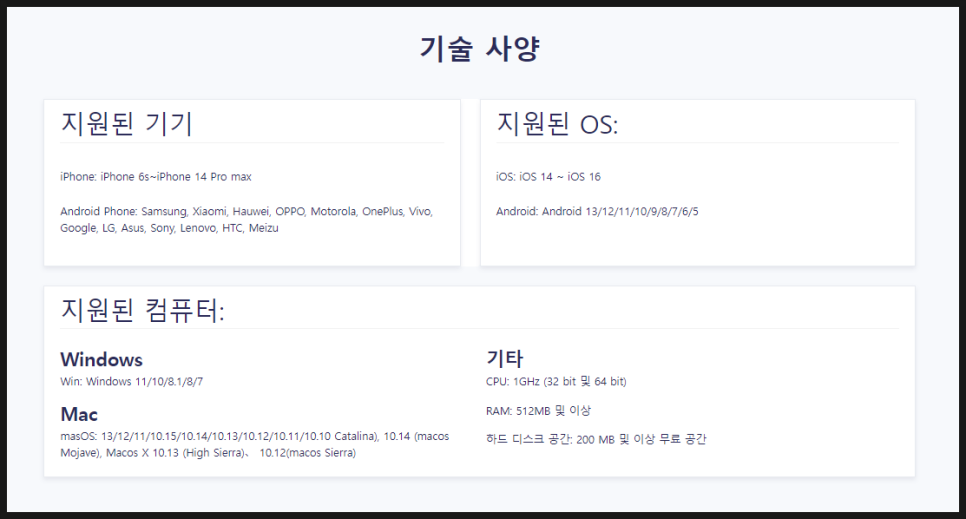This screenshot has width=966, height=519.
Task: Select the CPU: 1GHz requirement line
Action: click(556, 382)
